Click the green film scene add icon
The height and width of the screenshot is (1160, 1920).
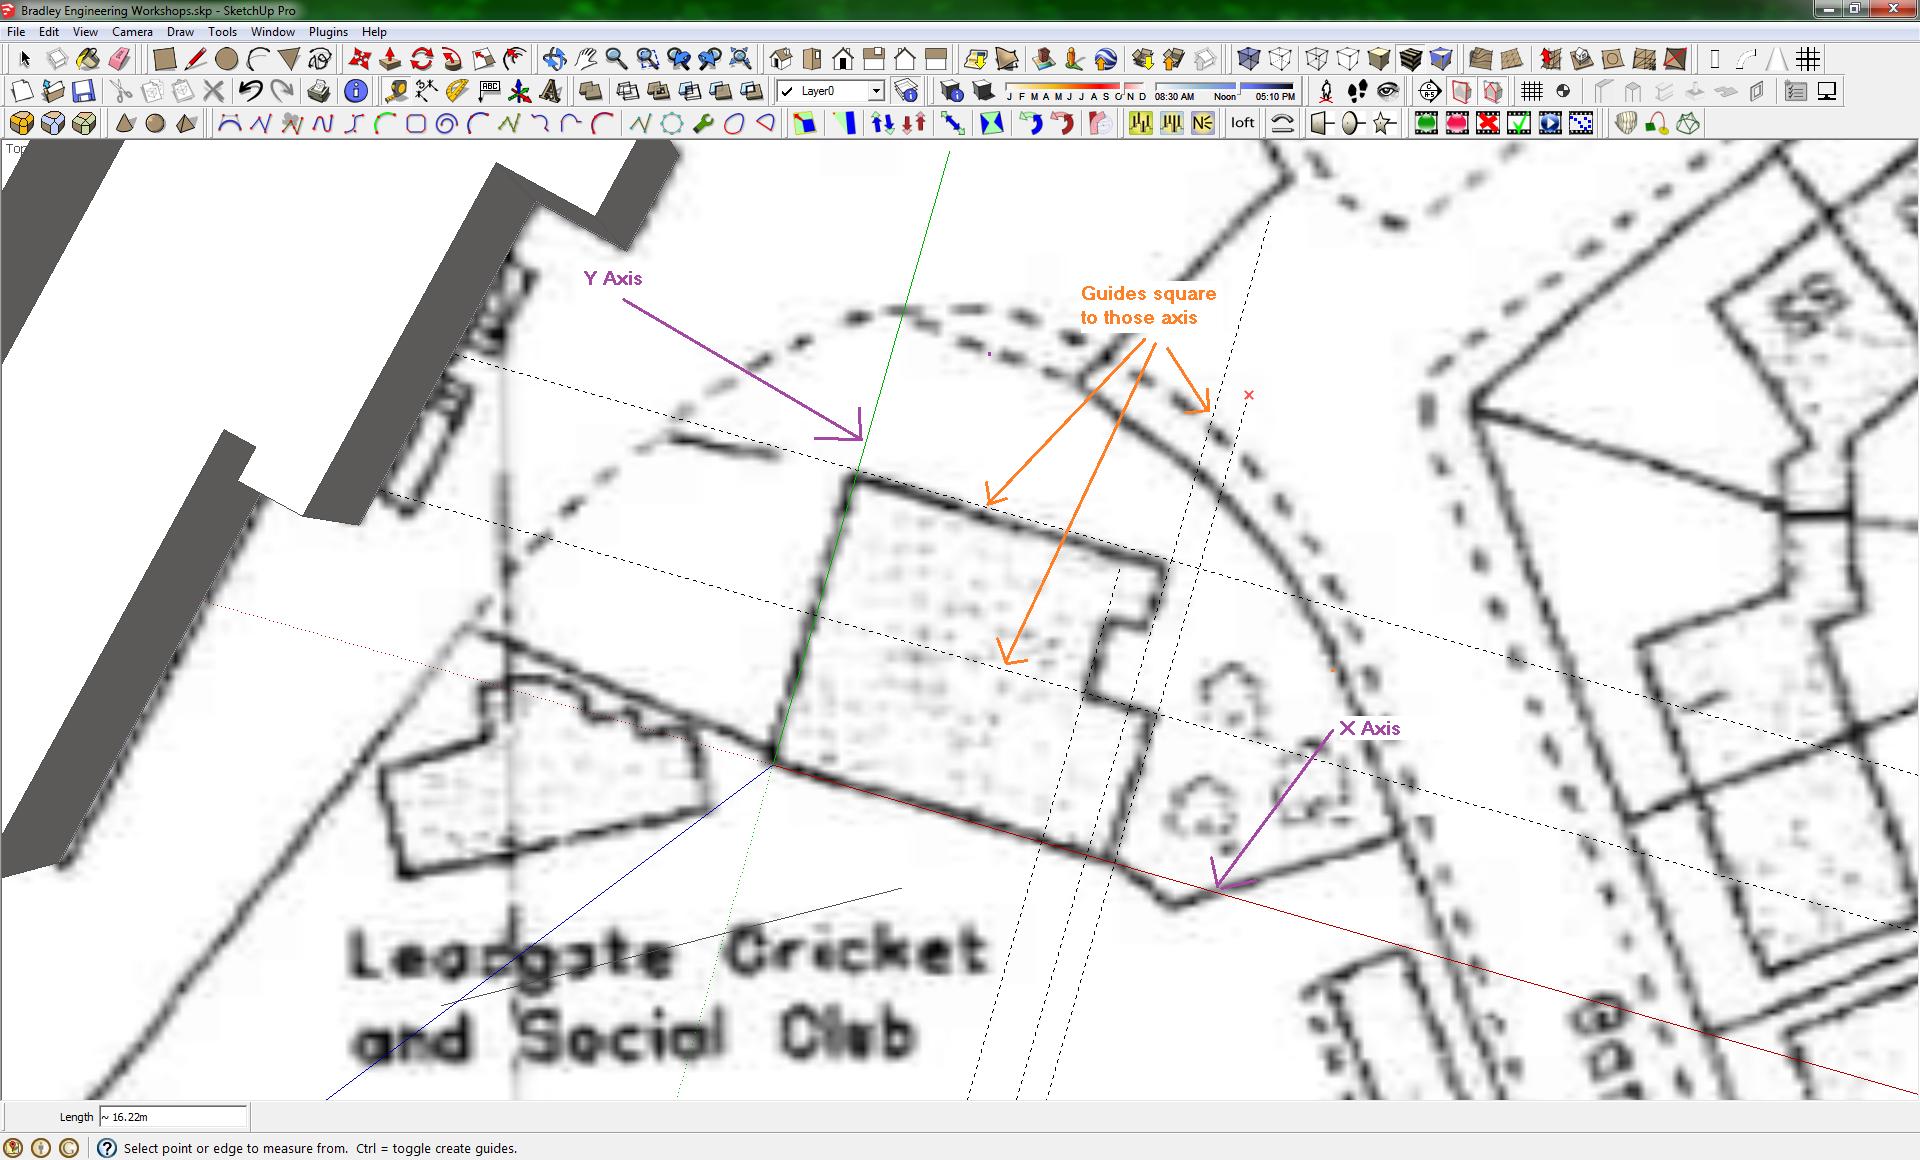point(1426,123)
